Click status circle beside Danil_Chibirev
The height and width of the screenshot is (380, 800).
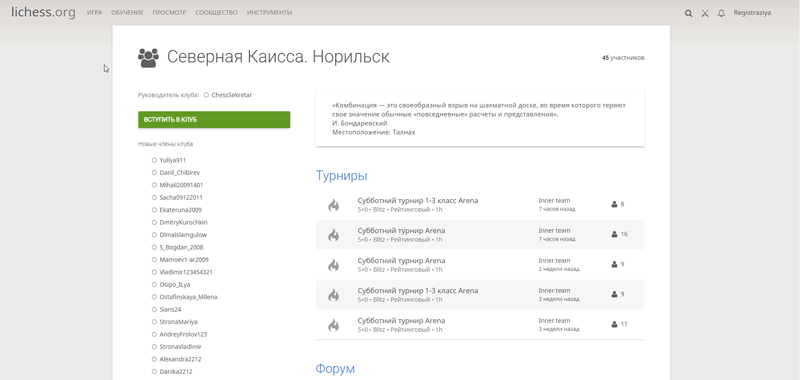154,172
